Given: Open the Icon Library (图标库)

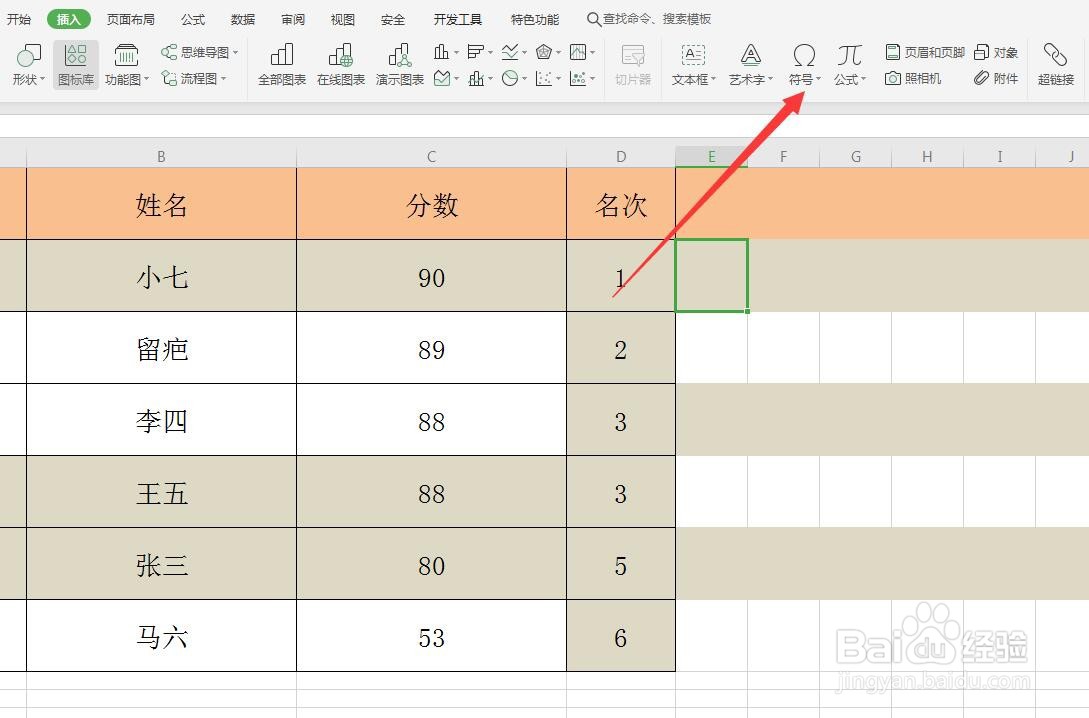Looking at the screenshot, I should (75, 64).
